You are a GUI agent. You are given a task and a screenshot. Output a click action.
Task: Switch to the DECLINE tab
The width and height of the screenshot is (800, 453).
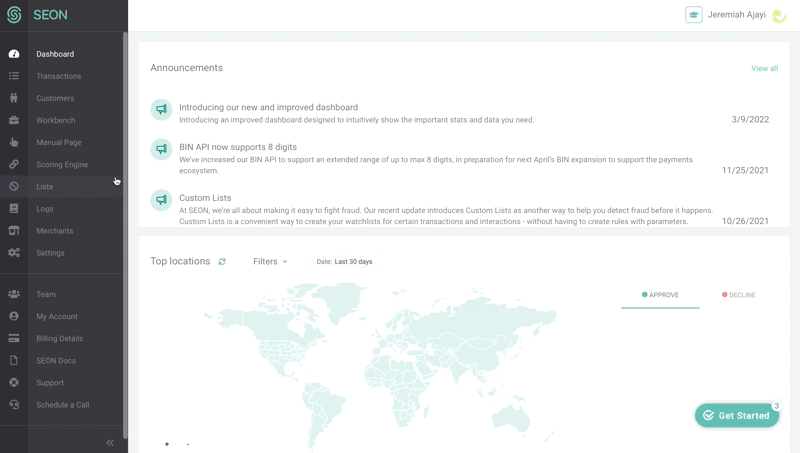tap(738, 295)
